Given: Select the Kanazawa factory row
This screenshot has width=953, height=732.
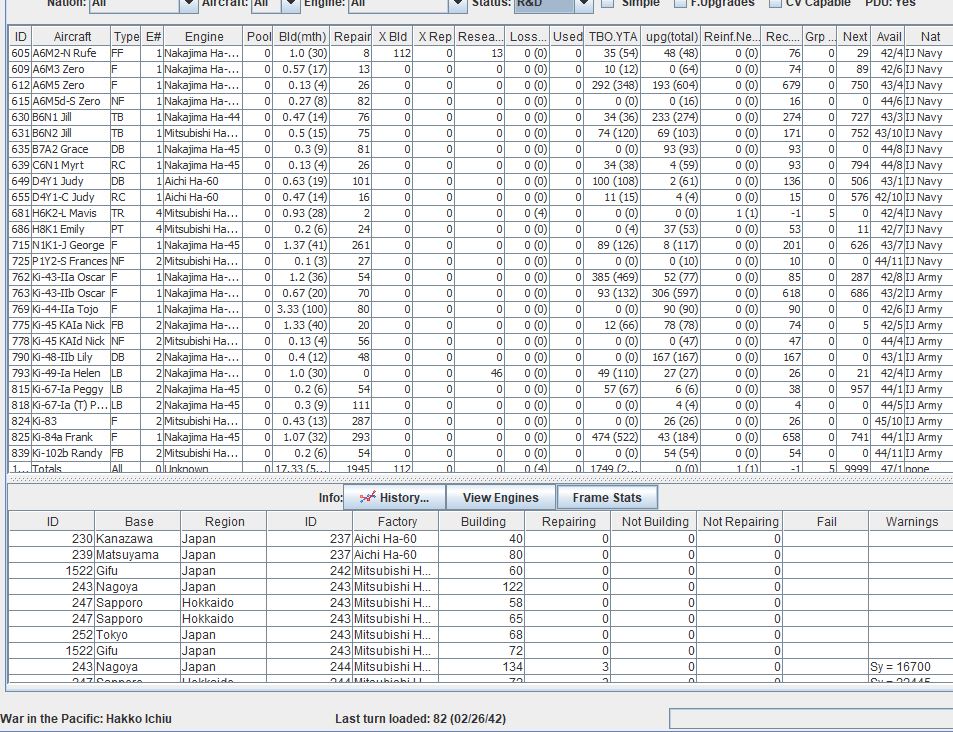Looking at the screenshot, I should click(481, 539).
